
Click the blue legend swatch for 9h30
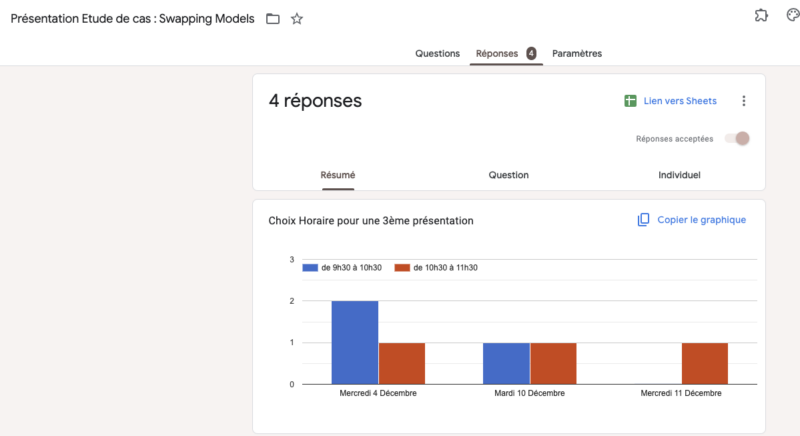(x=310, y=268)
